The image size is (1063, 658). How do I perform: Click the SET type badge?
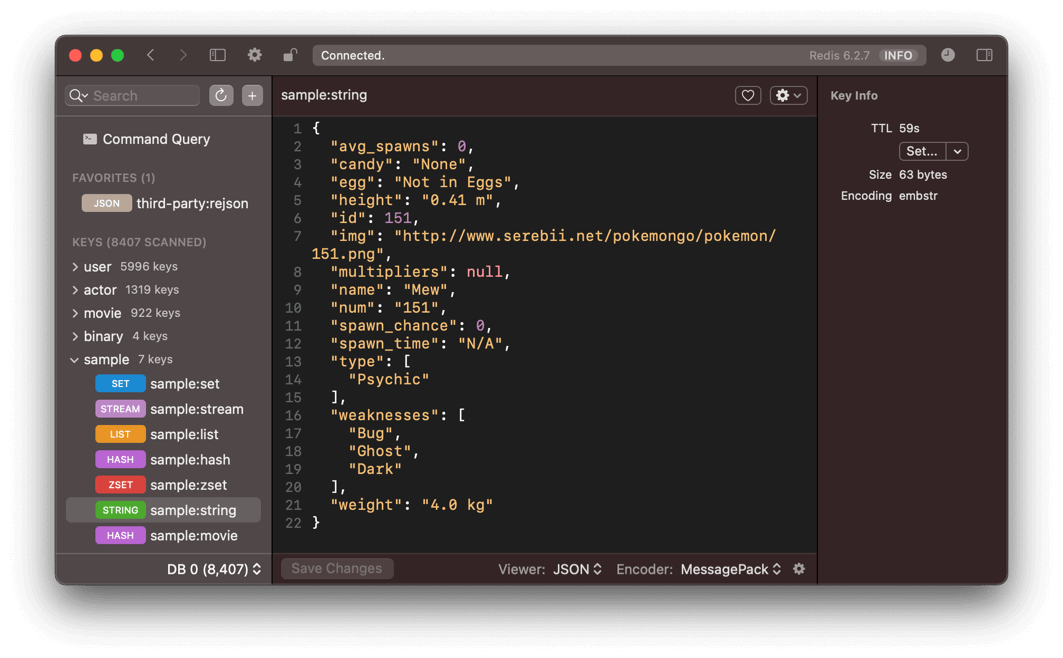click(x=120, y=384)
